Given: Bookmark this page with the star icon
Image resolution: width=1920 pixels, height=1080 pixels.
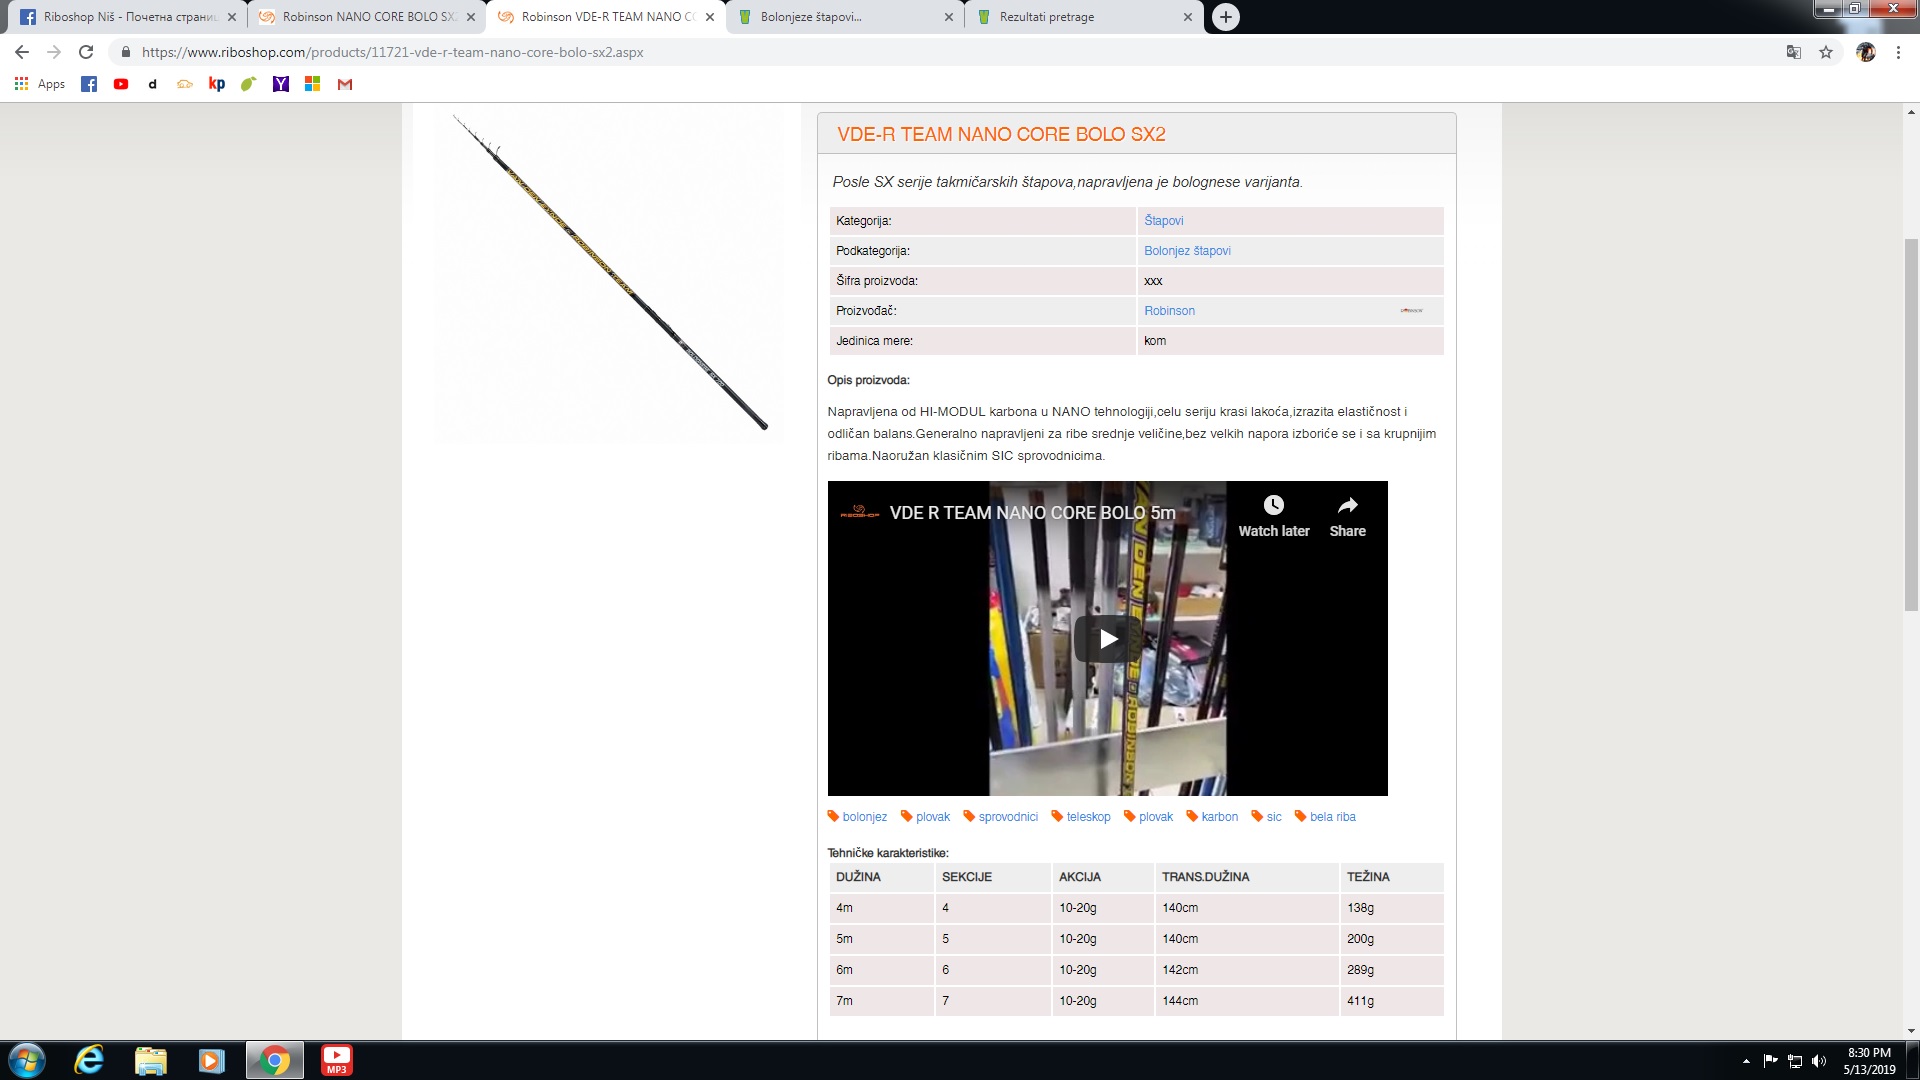Looking at the screenshot, I should [x=1826, y=52].
